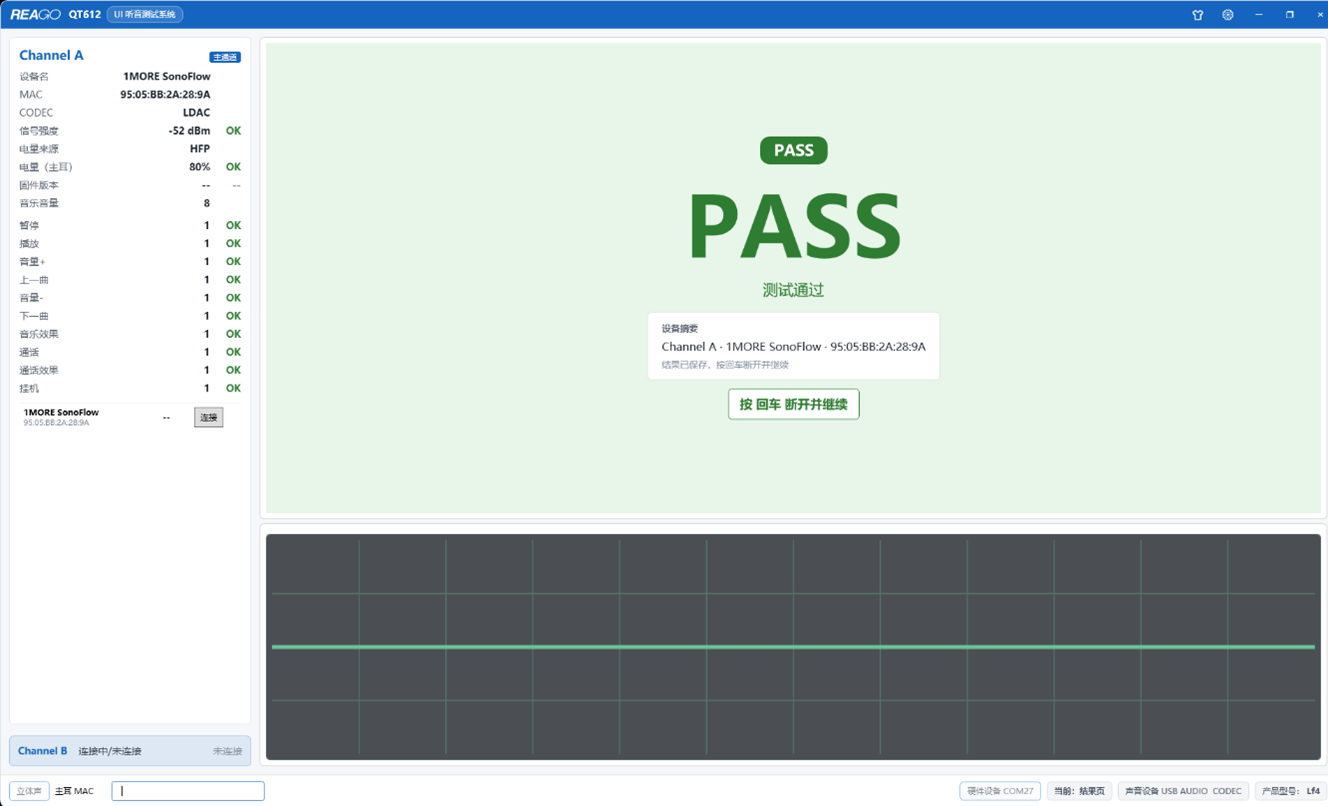Click the 声音设备 USB AUDIO CODEC status

(x=1183, y=791)
